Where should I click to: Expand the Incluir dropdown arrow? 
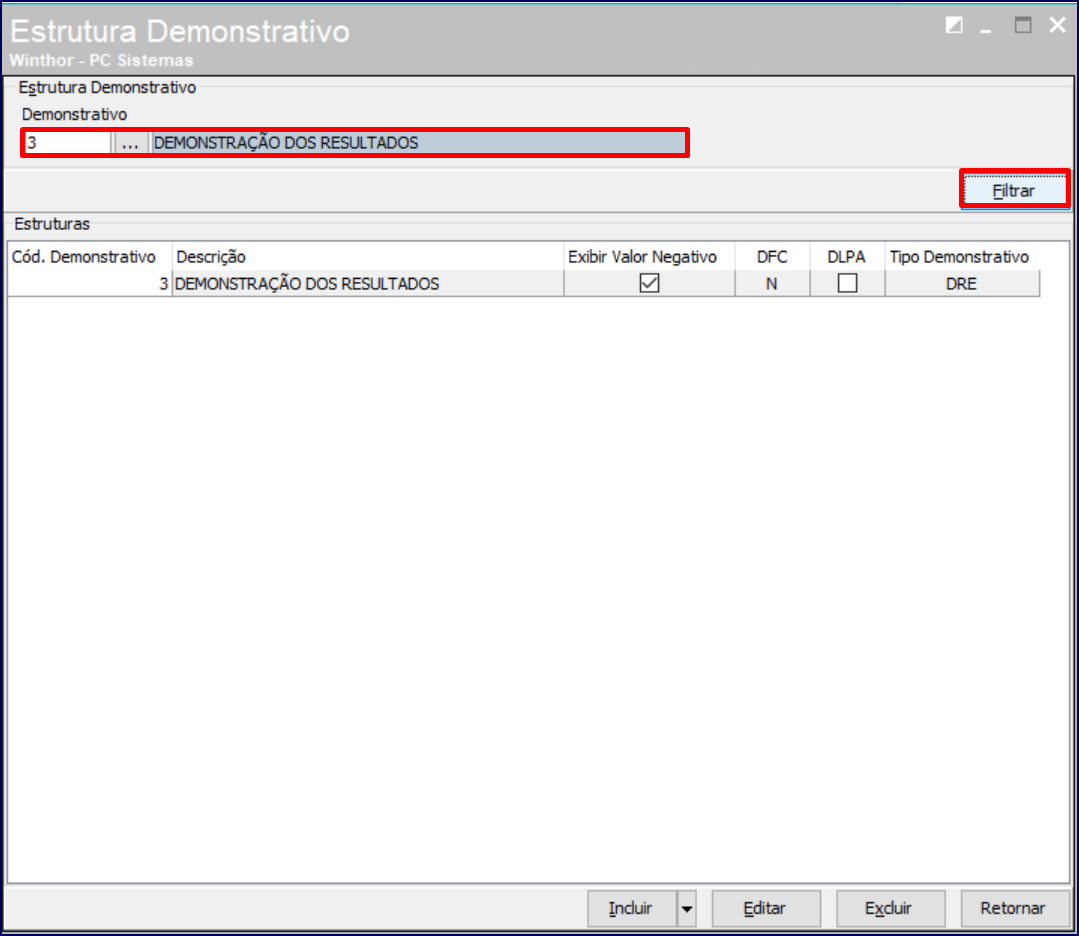[687, 908]
